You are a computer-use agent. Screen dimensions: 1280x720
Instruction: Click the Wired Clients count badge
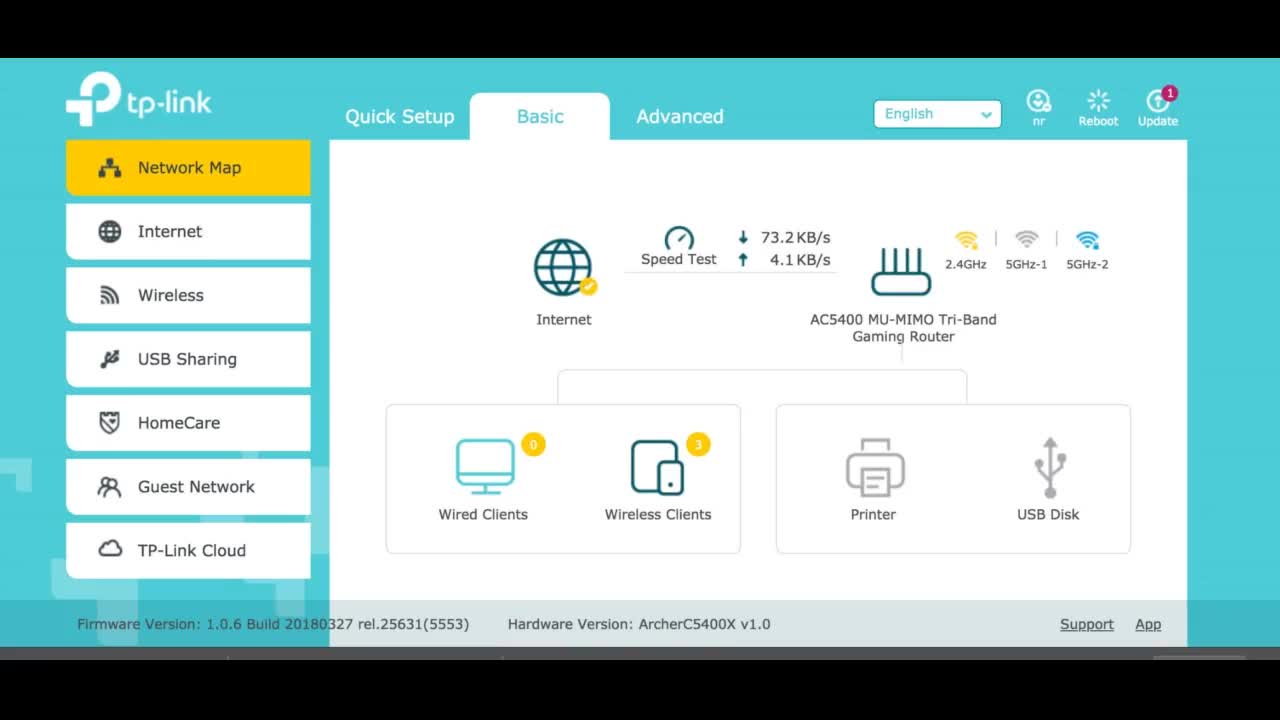point(533,445)
